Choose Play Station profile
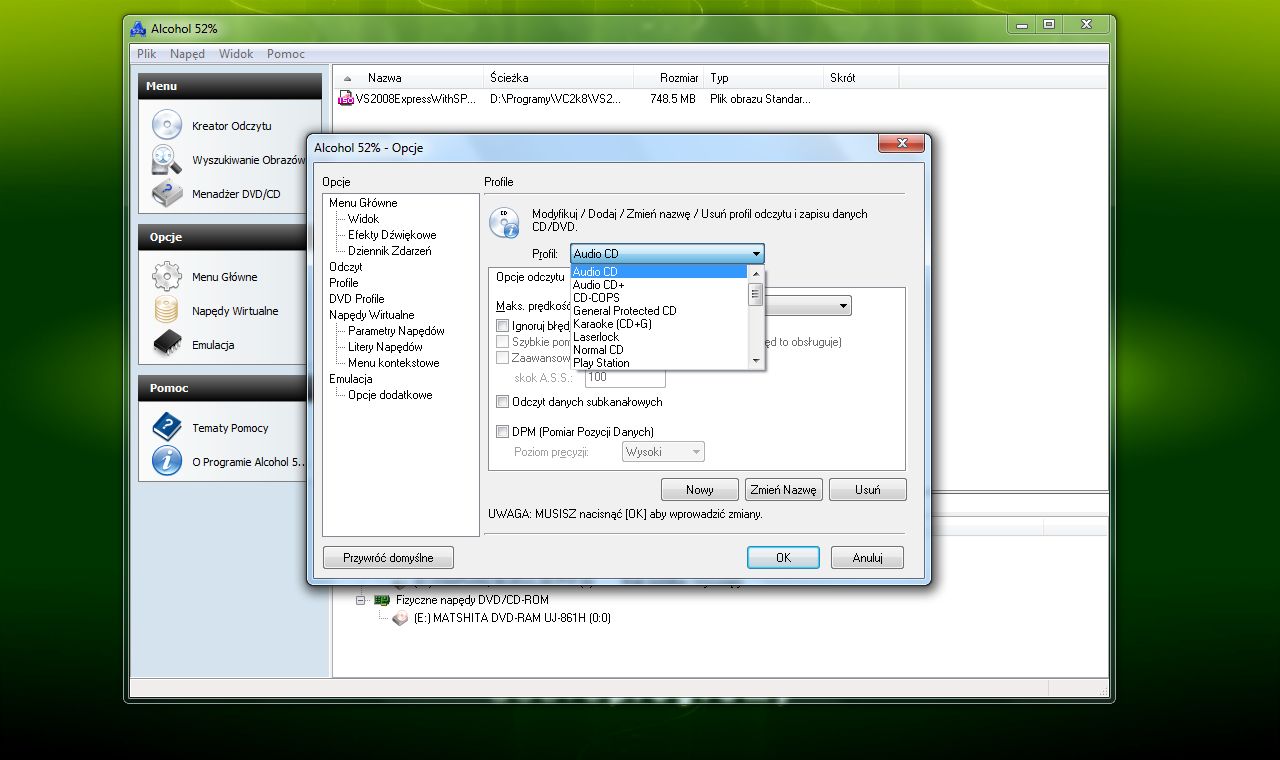Image resolution: width=1280 pixels, height=760 pixels. 660,363
